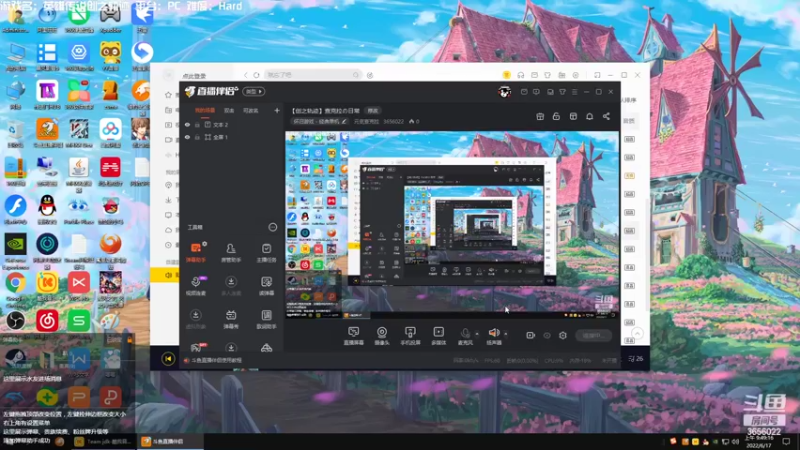Open the bell notifications icon above preview
The image size is (800, 450).
(589, 116)
